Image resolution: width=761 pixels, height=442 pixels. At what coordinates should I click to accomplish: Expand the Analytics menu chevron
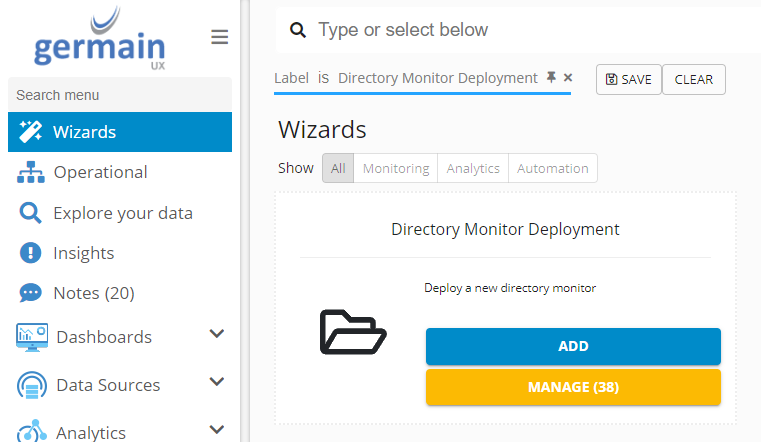click(216, 430)
